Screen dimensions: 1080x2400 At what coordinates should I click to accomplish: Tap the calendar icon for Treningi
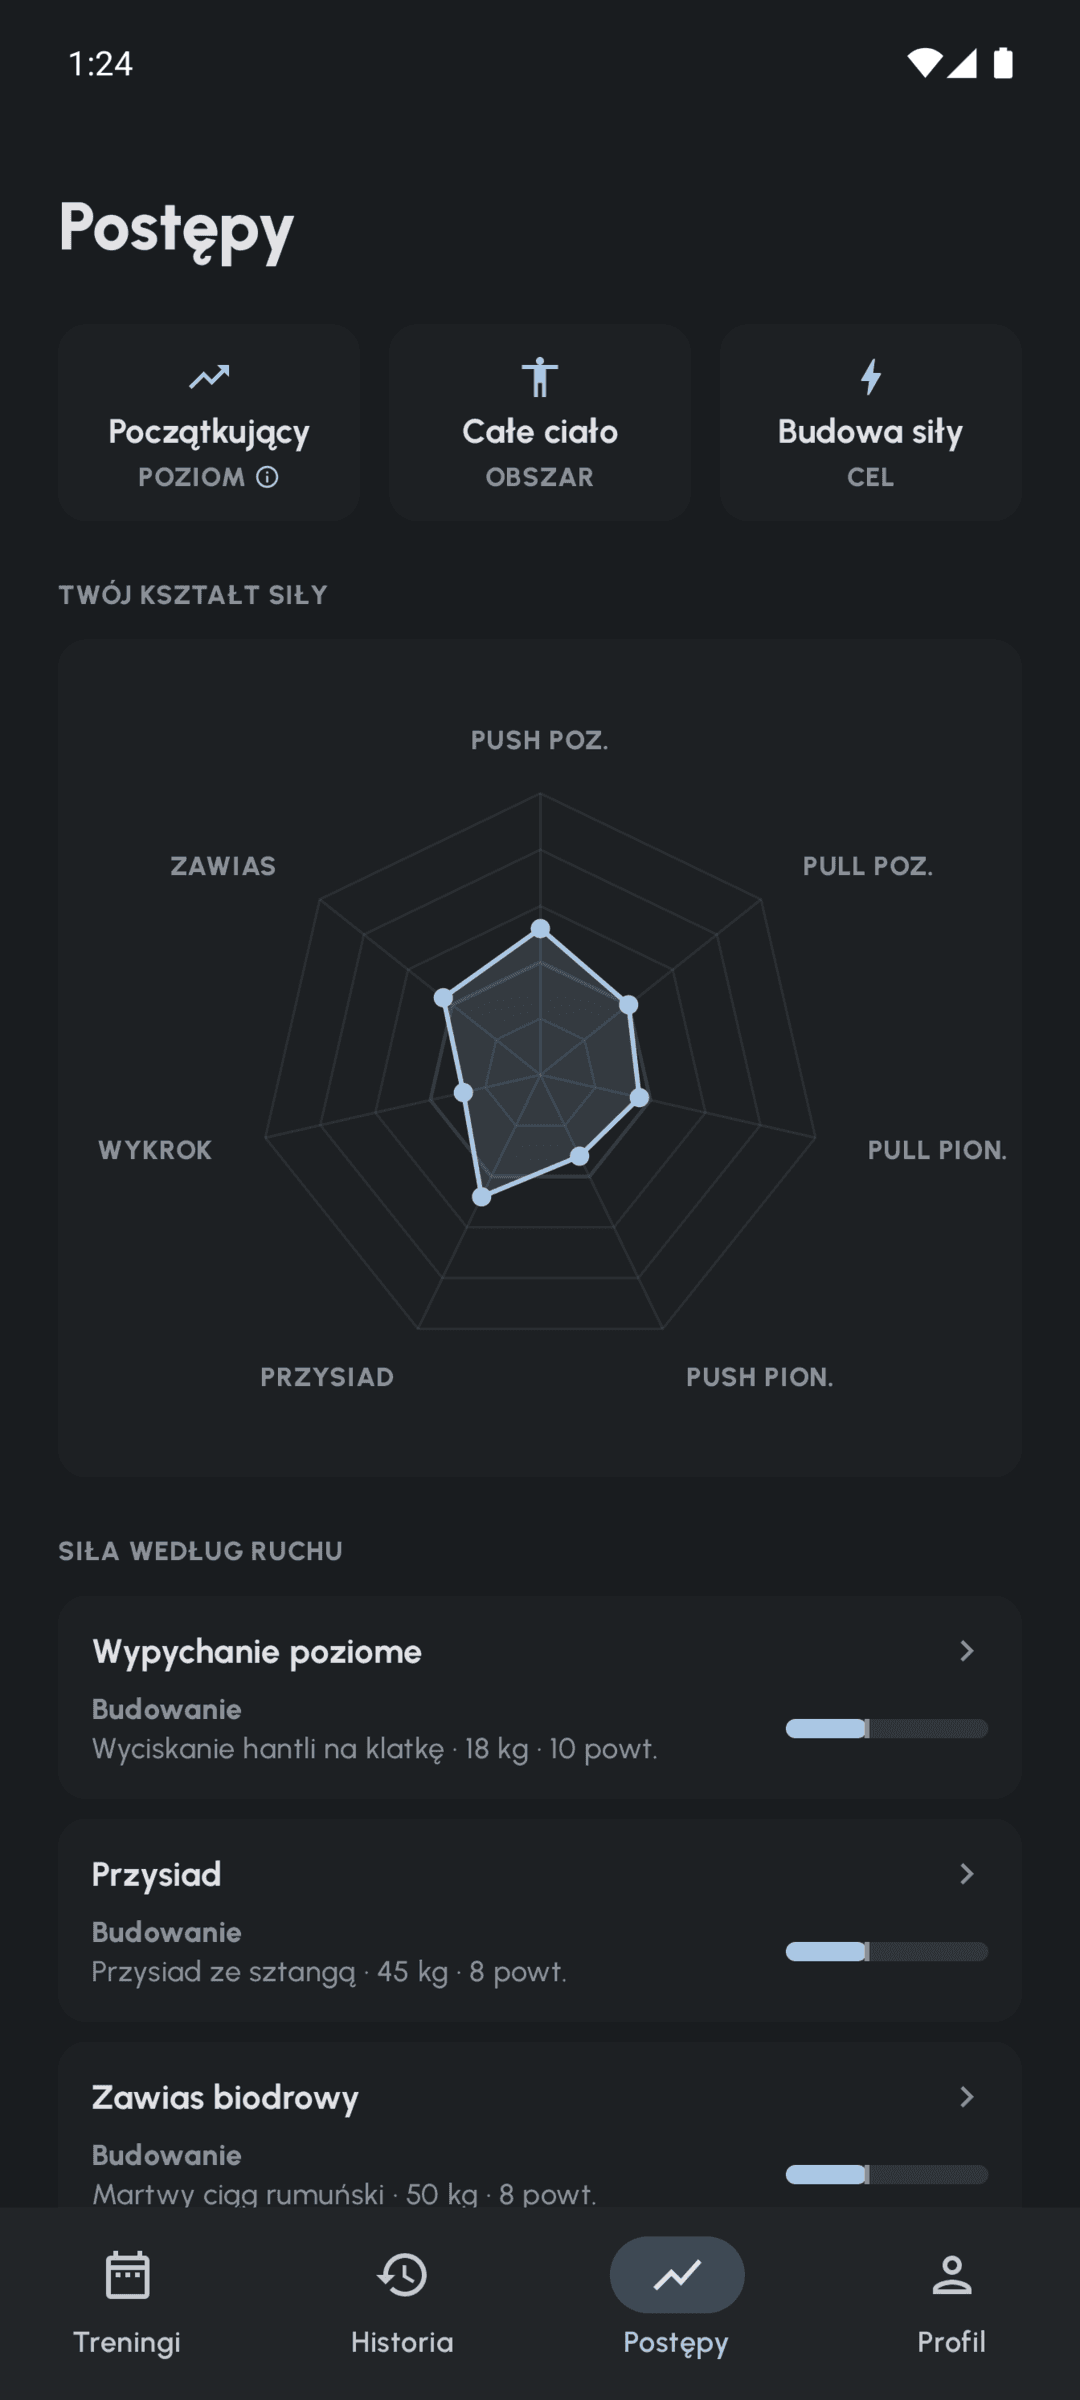click(x=127, y=2275)
